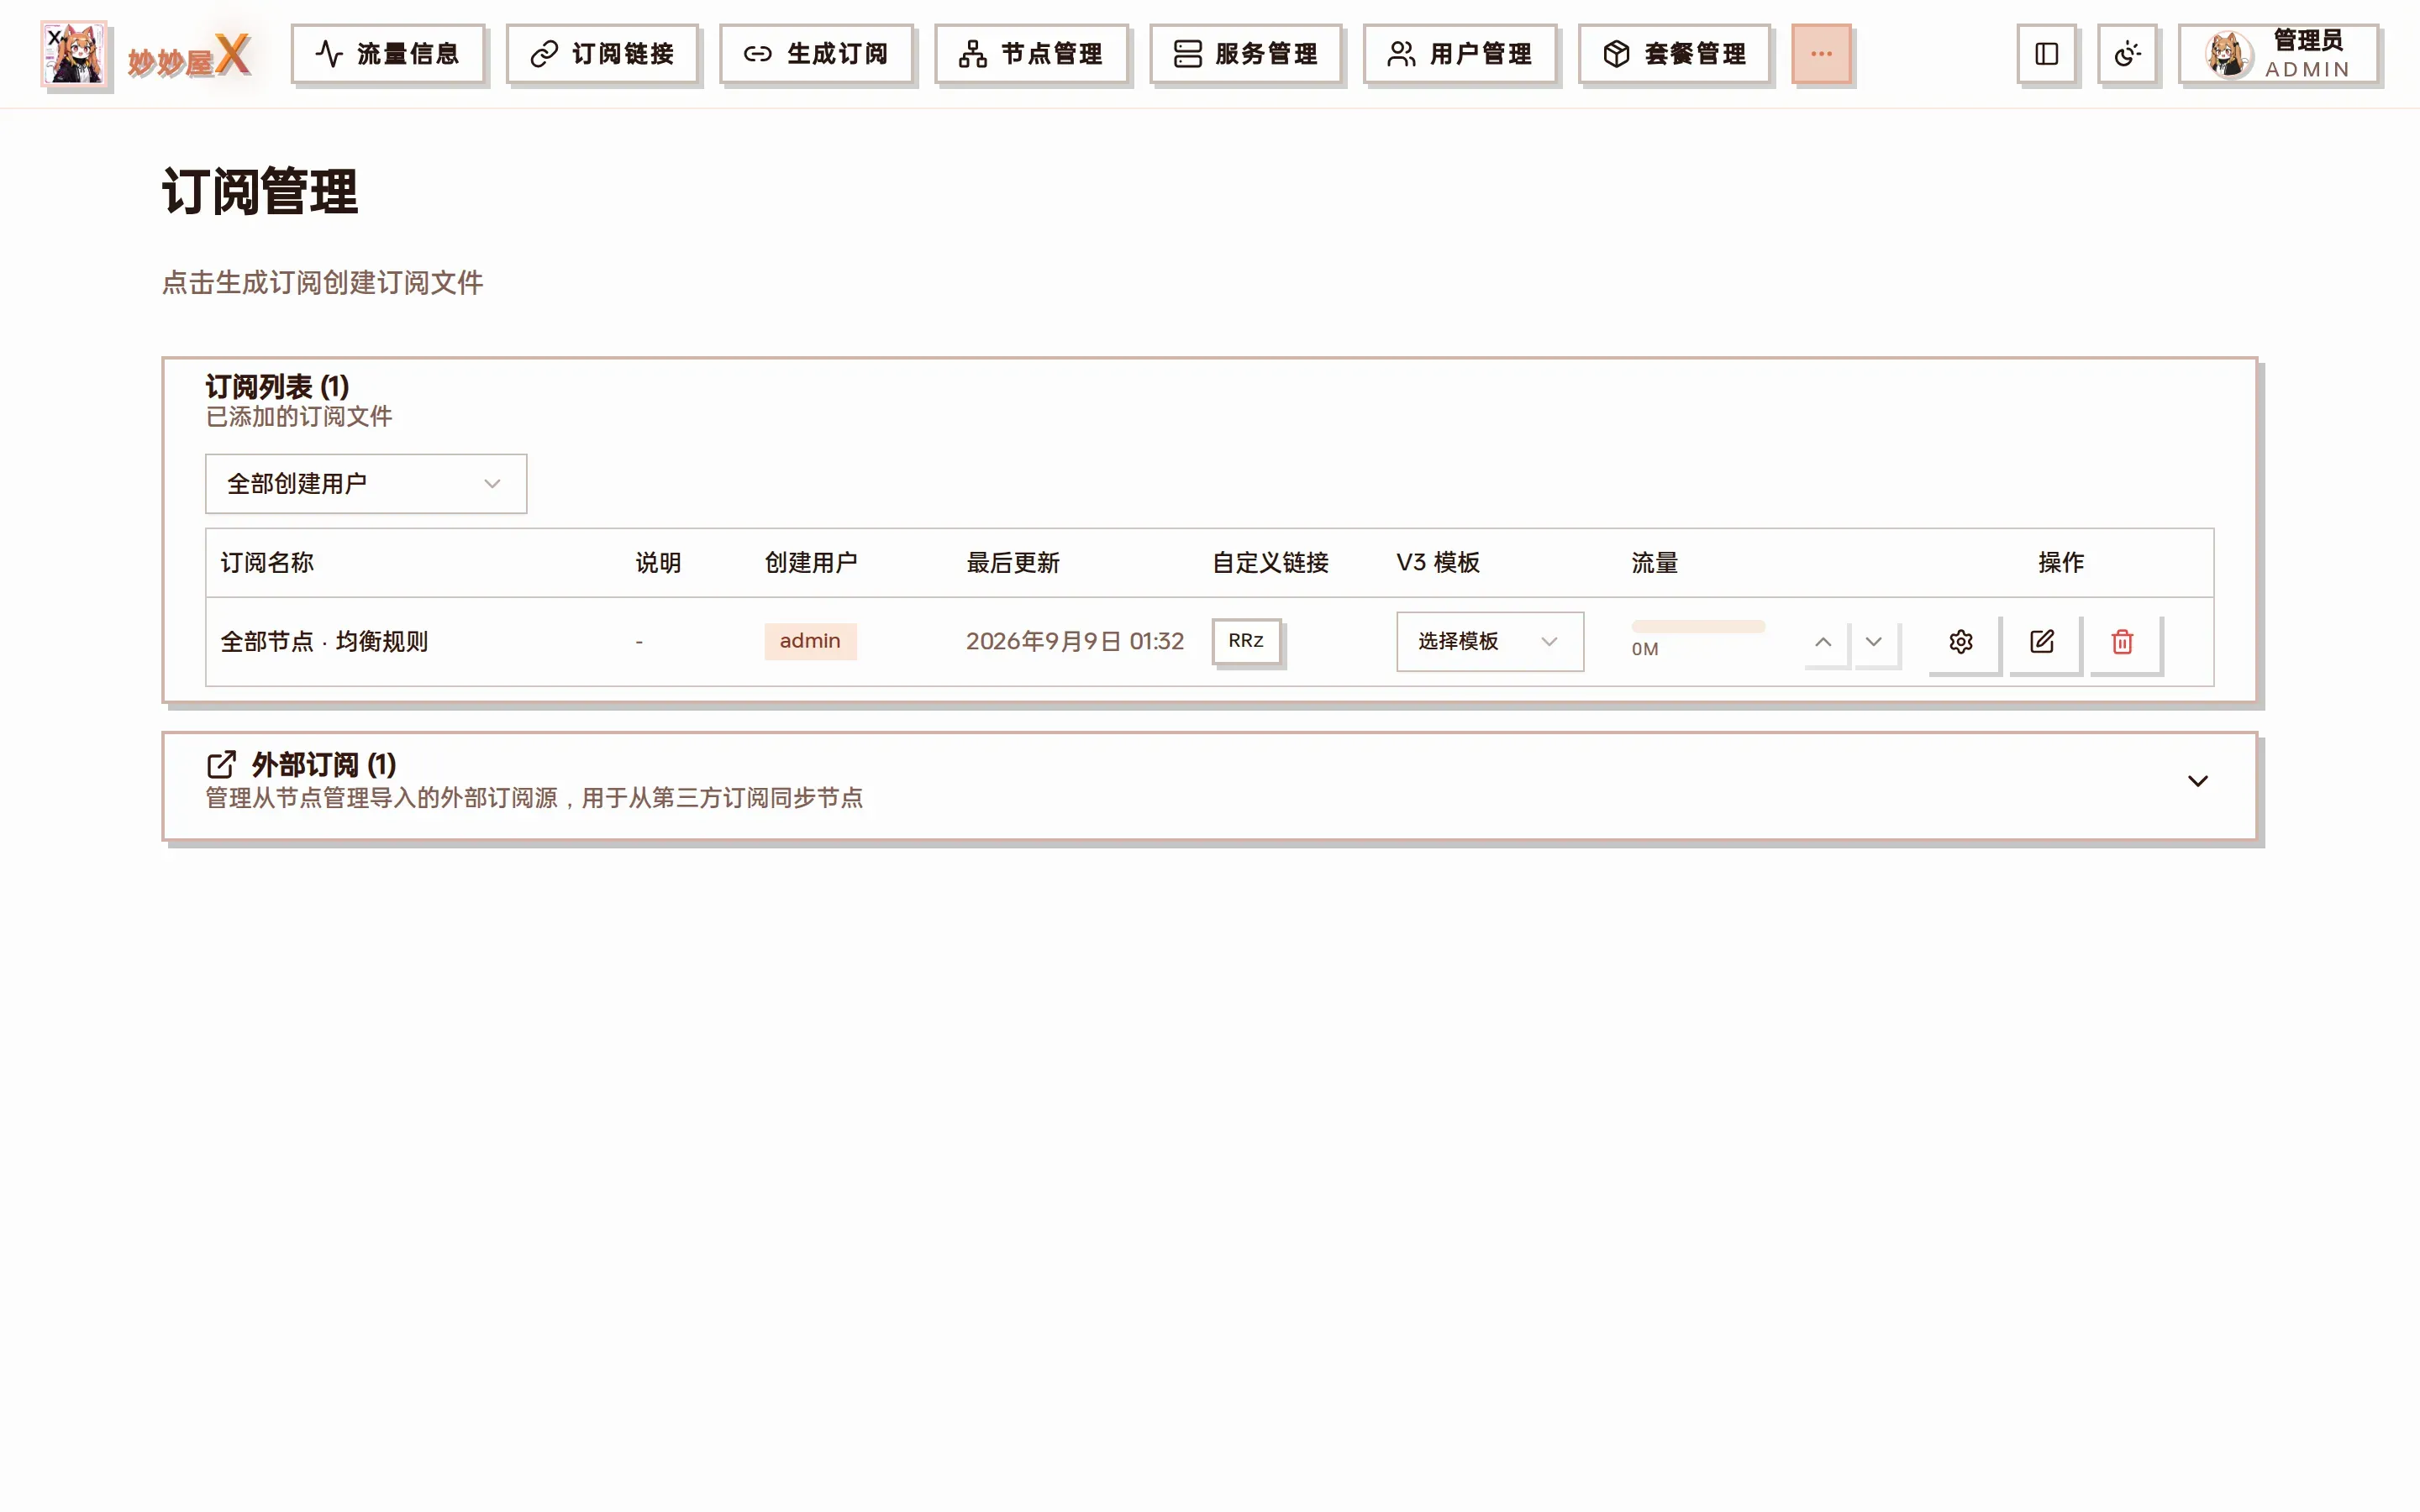
Task: Toggle the sidebar layout icon
Action: [2046, 54]
